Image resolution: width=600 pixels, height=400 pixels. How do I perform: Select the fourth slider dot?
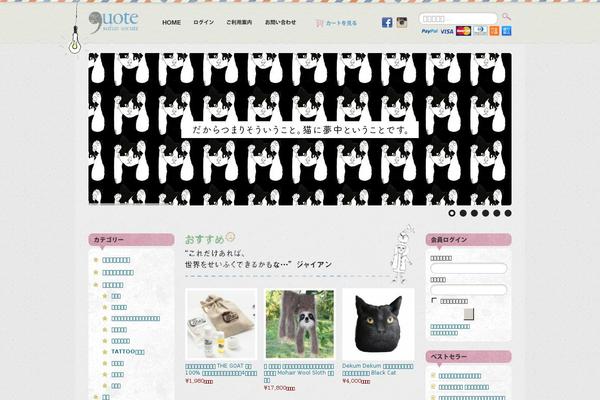[x=486, y=213]
